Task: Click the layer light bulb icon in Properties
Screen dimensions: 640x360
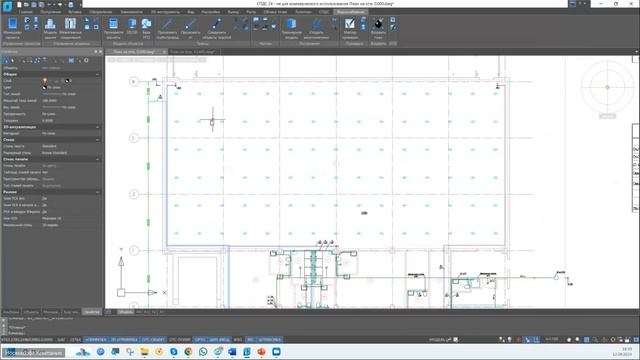Action: (45, 81)
